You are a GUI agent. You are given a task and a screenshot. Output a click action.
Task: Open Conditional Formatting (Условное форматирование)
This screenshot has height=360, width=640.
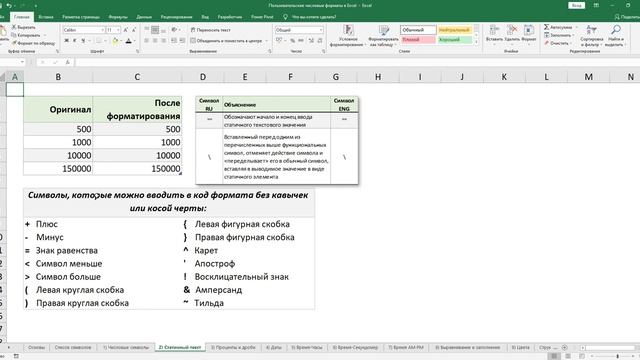coord(348,36)
